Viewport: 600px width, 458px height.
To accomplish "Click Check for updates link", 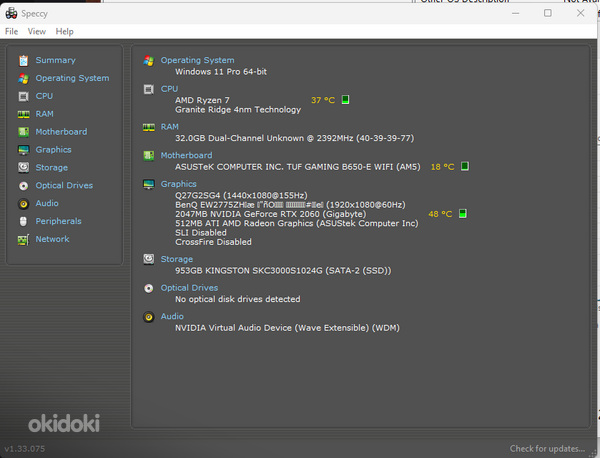I will (x=547, y=449).
